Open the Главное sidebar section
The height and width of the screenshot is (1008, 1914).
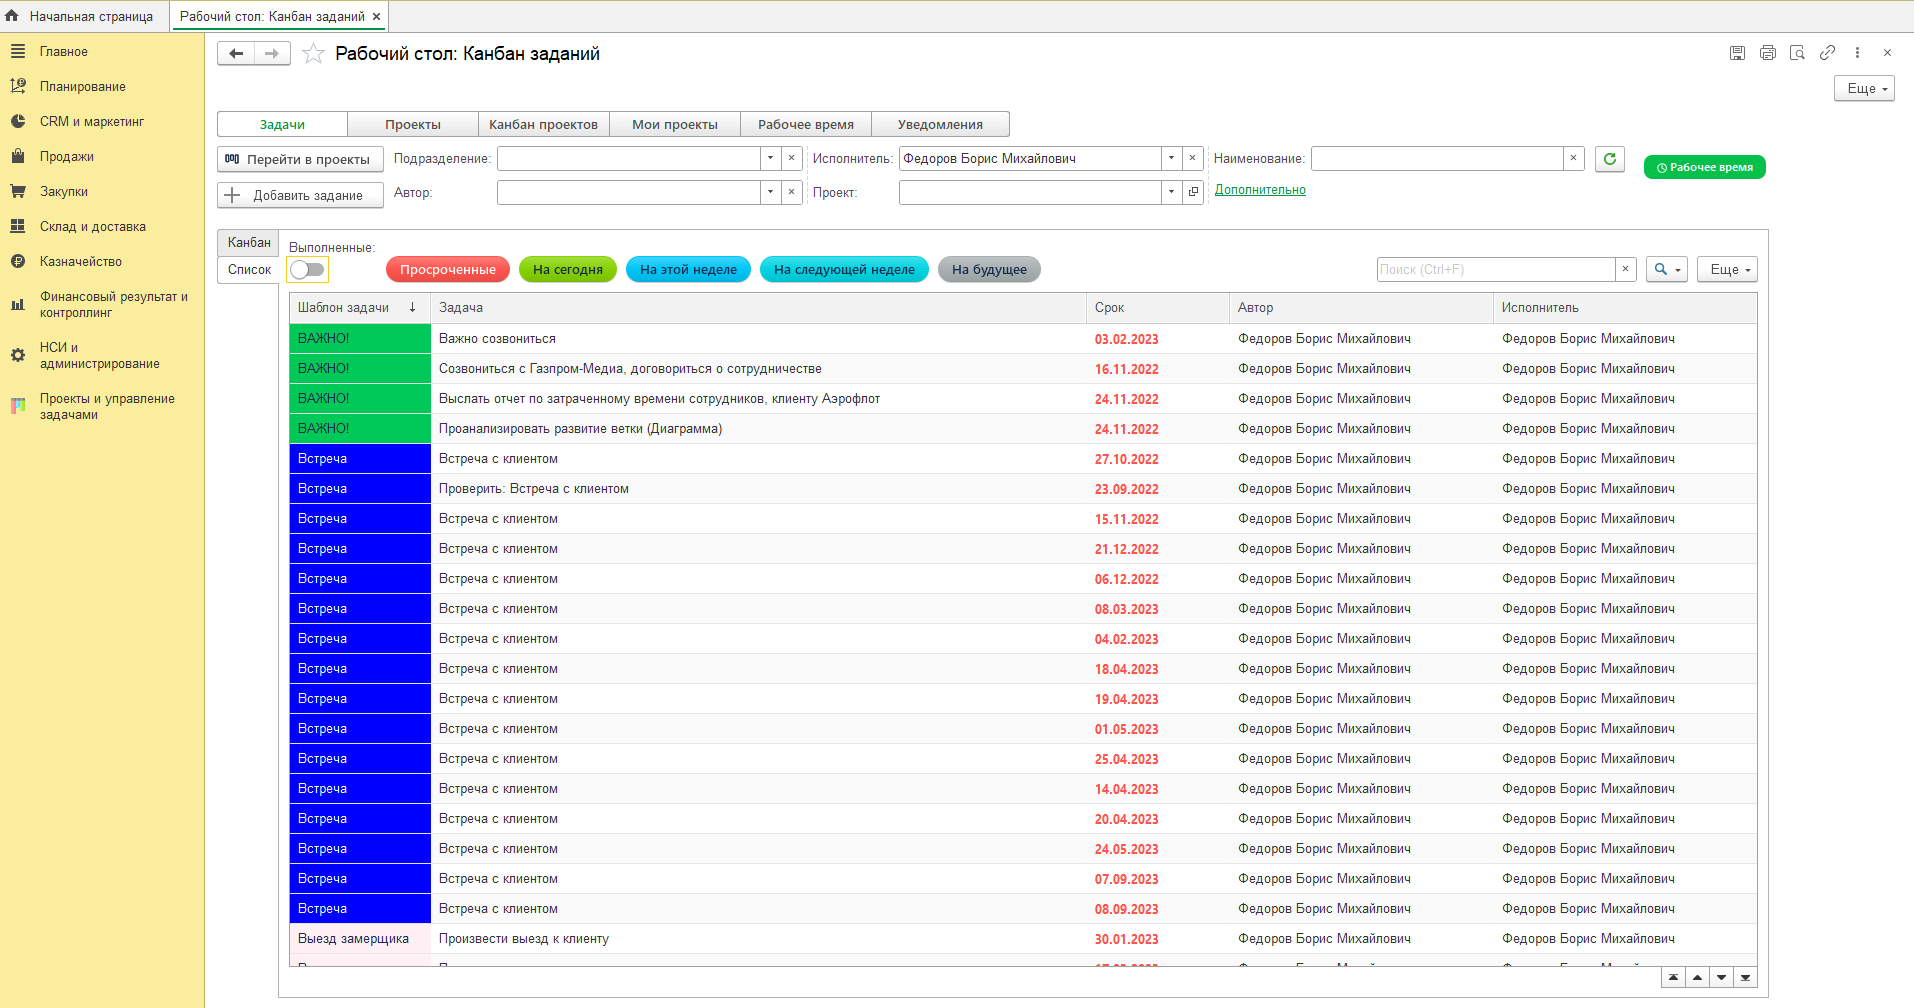tap(63, 51)
